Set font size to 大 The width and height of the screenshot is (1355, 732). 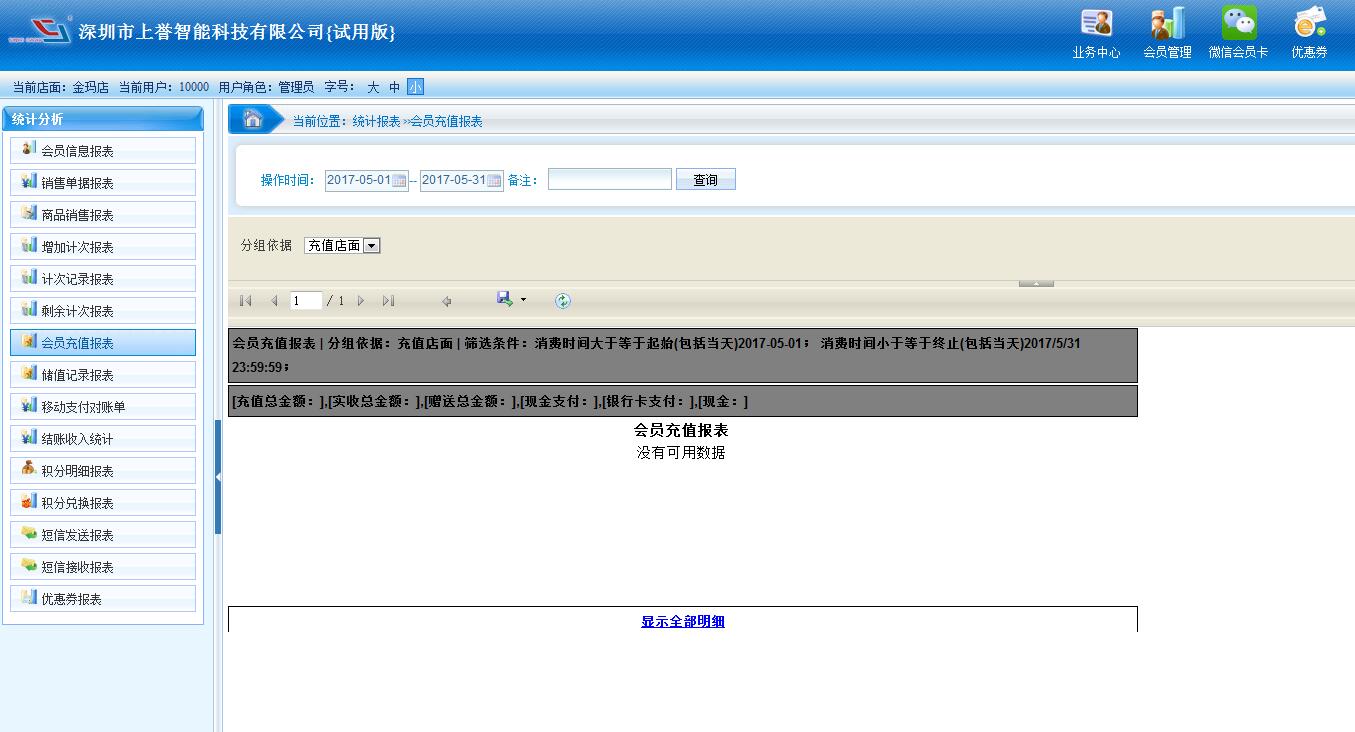click(373, 88)
